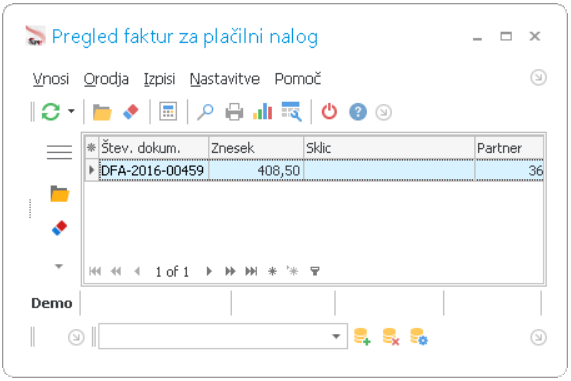Go to last record navigator button
This screenshot has width=571, height=381.
point(251,271)
